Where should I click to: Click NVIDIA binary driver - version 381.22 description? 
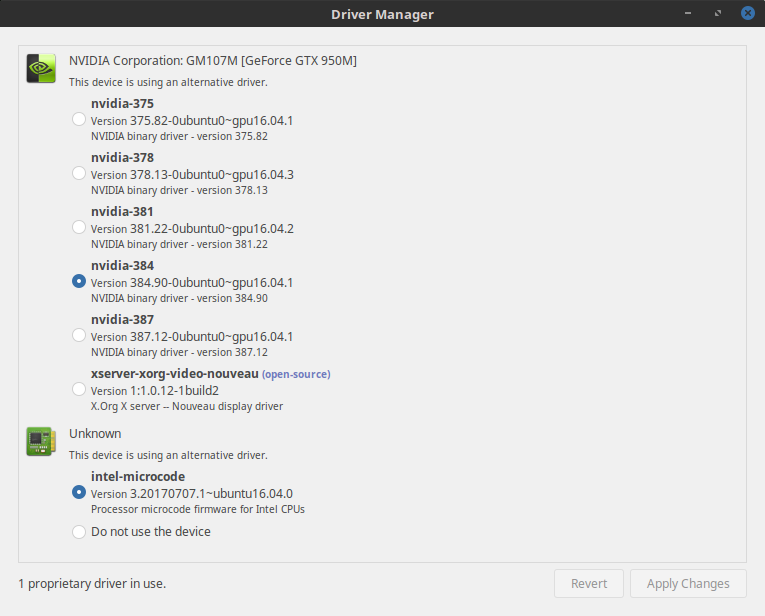[x=179, y=245]
